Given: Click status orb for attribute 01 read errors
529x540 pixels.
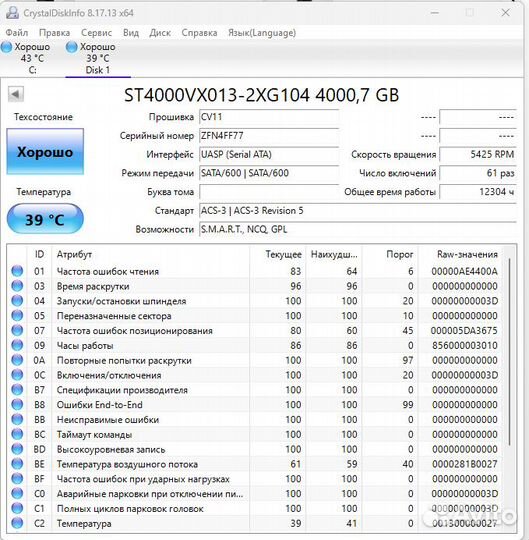Looking at the screenshot, I should point(17,271).
